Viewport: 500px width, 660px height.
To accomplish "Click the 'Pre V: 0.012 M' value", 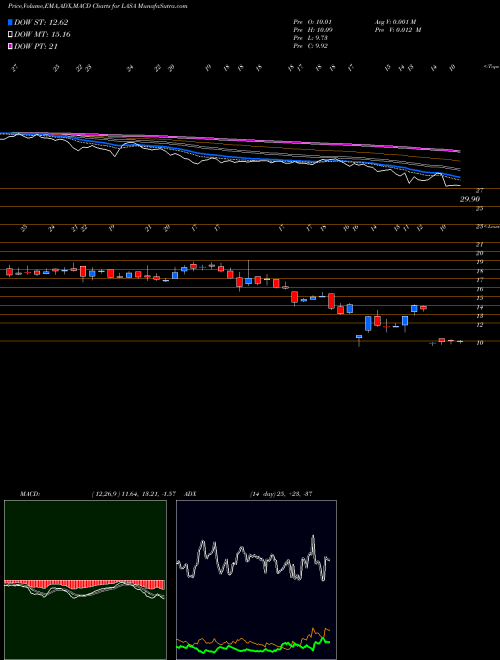I will click(397, 30).
